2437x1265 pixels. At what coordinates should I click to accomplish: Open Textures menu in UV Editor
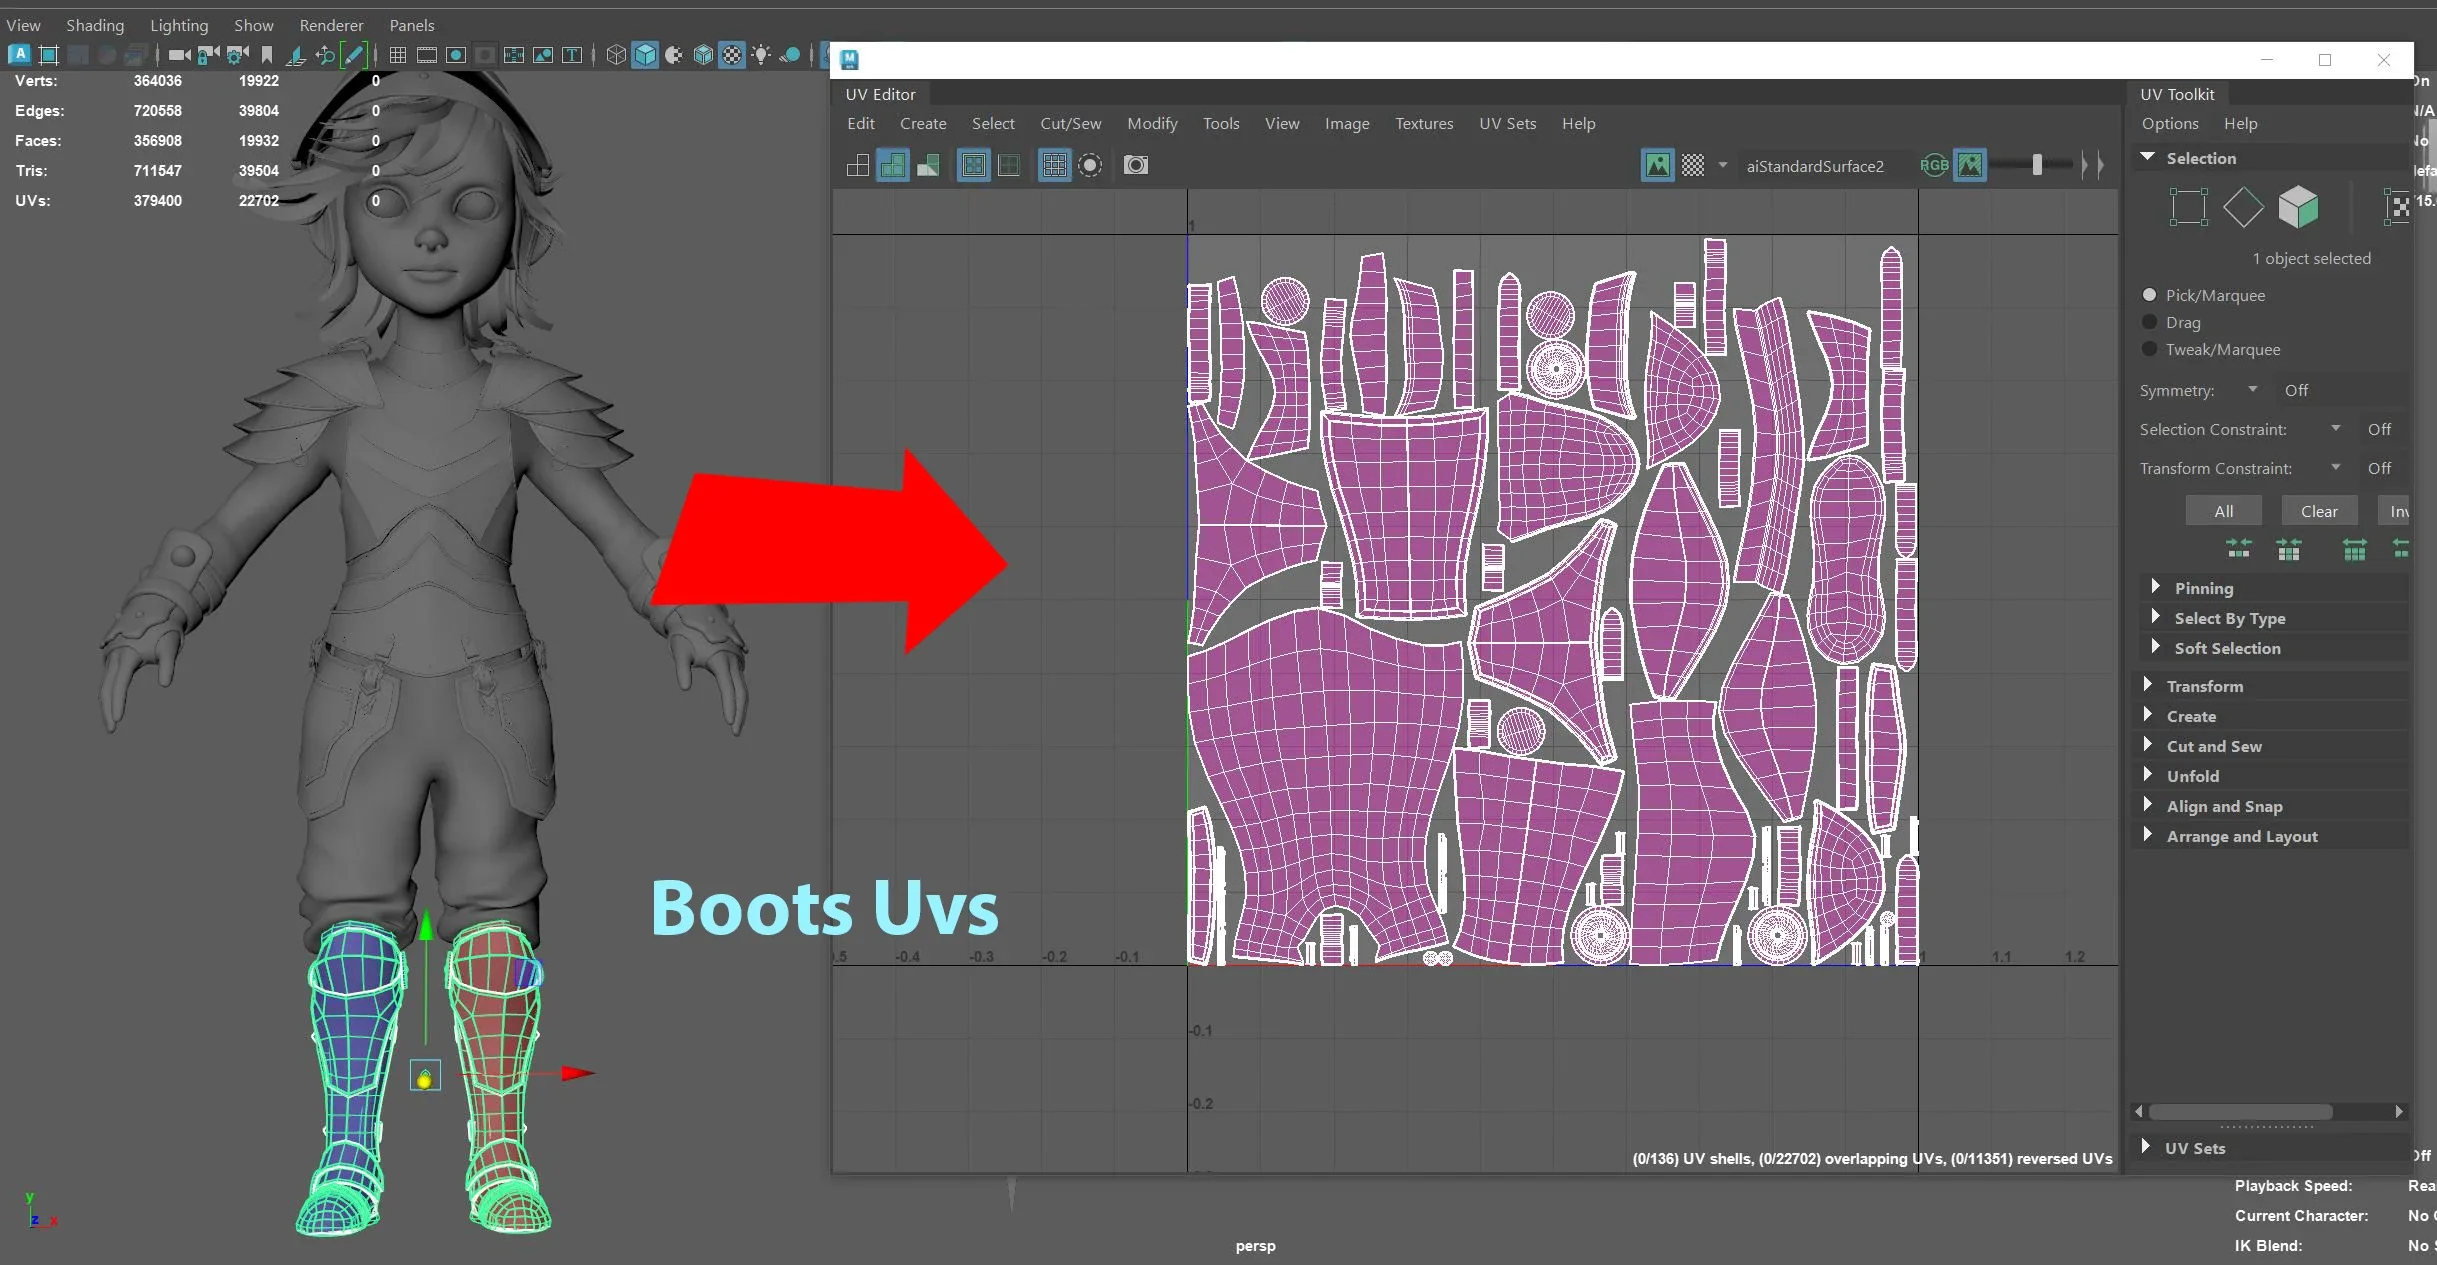coord(1424,124)
